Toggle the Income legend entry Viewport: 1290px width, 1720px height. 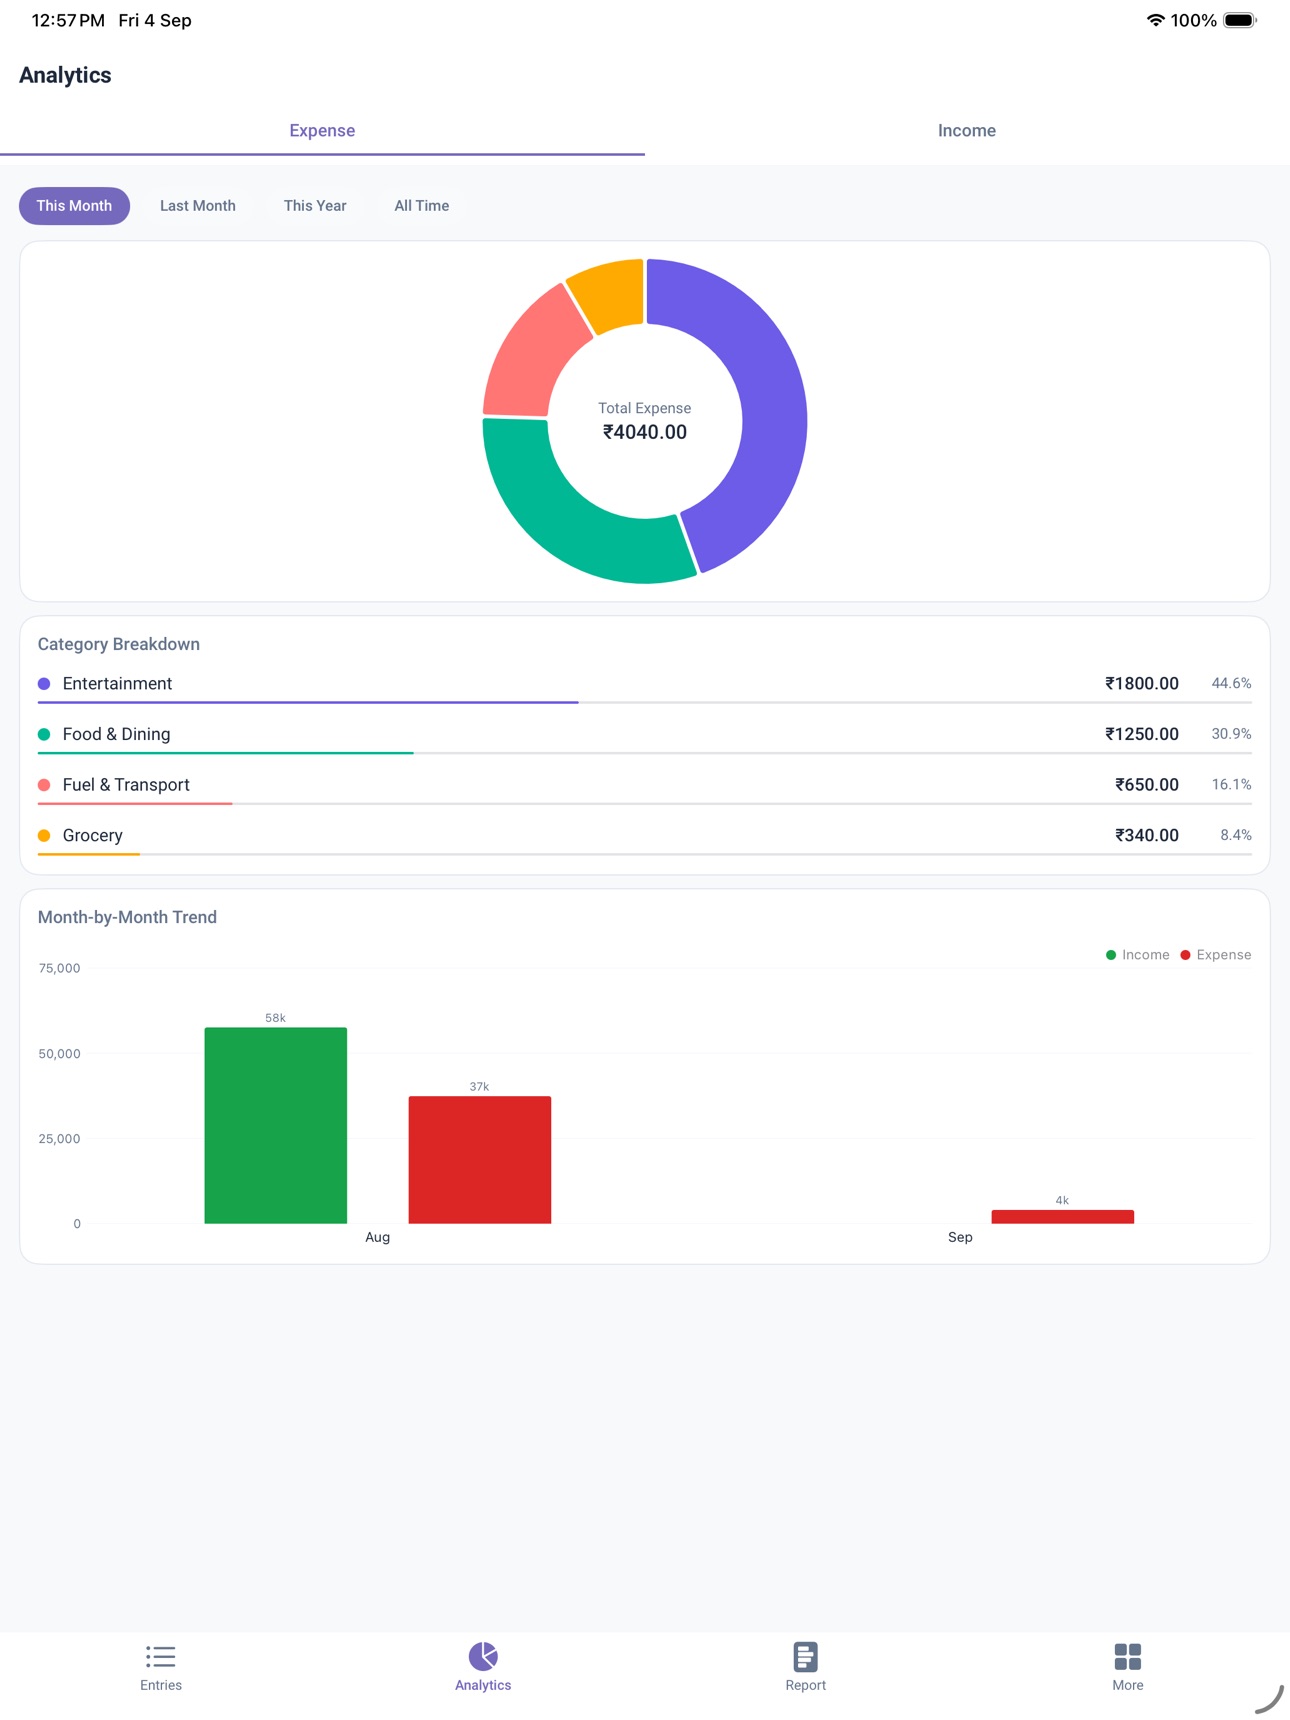[x=1138, y=955]
